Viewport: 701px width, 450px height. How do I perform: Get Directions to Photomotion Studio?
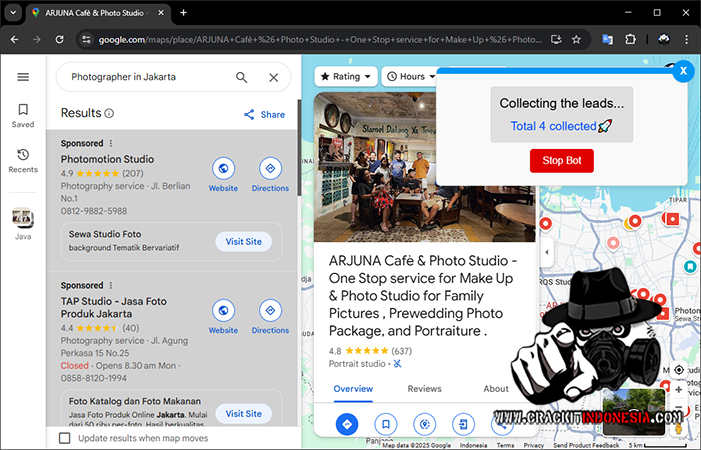tap(270, 169)
